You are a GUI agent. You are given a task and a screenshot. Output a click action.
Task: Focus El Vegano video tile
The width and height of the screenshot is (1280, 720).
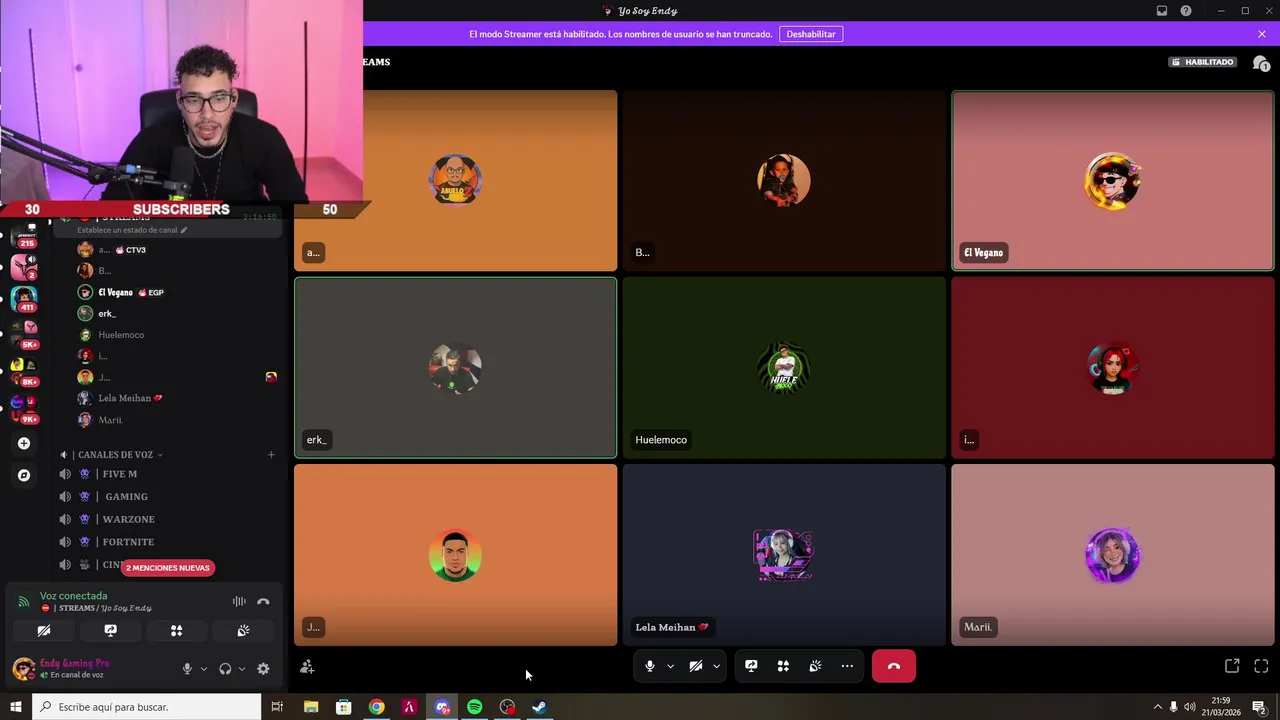(x=1112, y=180)
